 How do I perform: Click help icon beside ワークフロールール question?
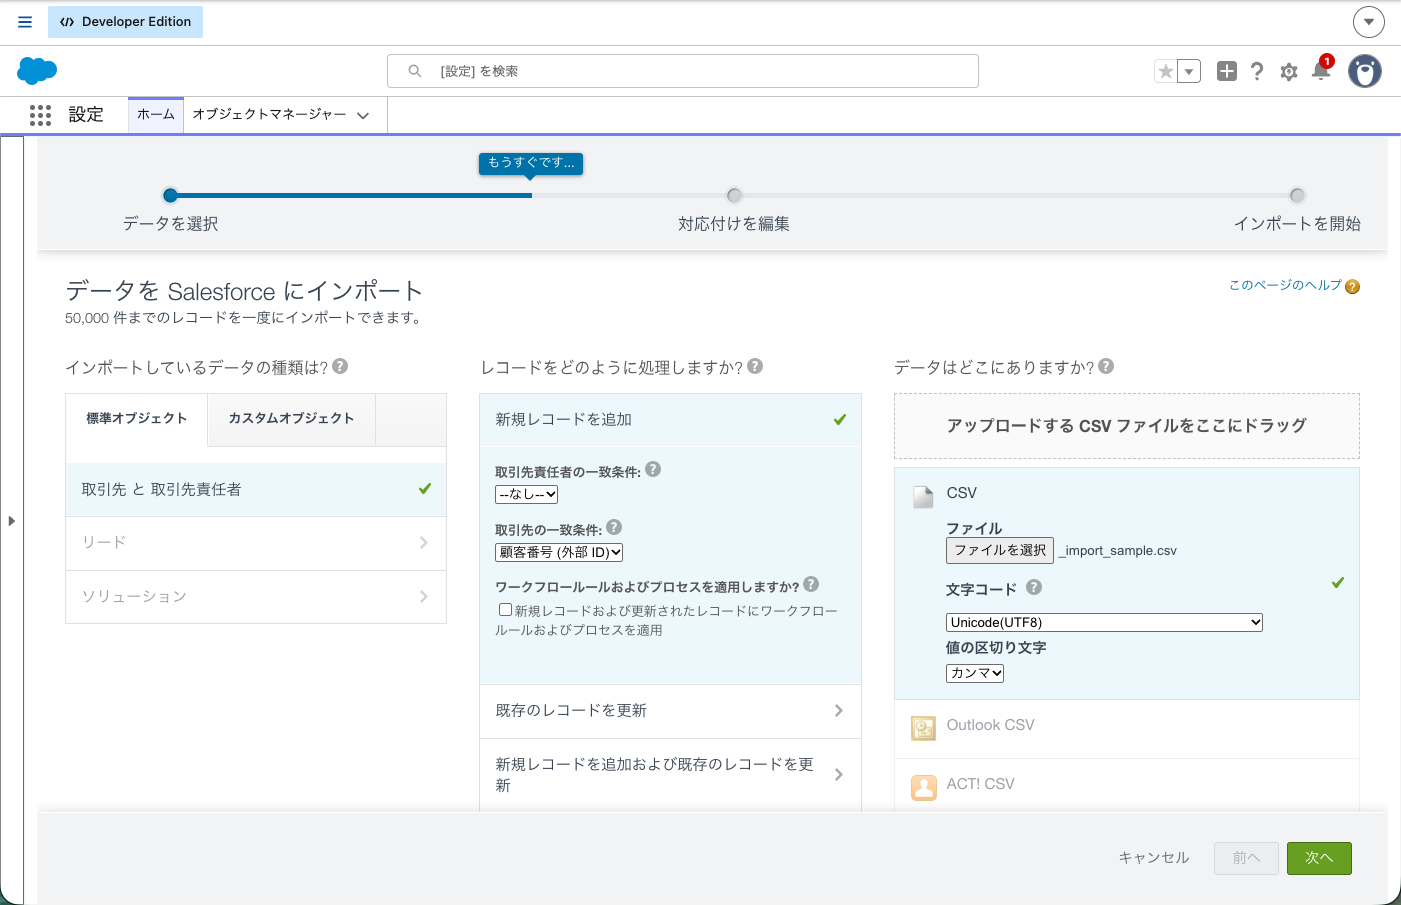[811, 584]
